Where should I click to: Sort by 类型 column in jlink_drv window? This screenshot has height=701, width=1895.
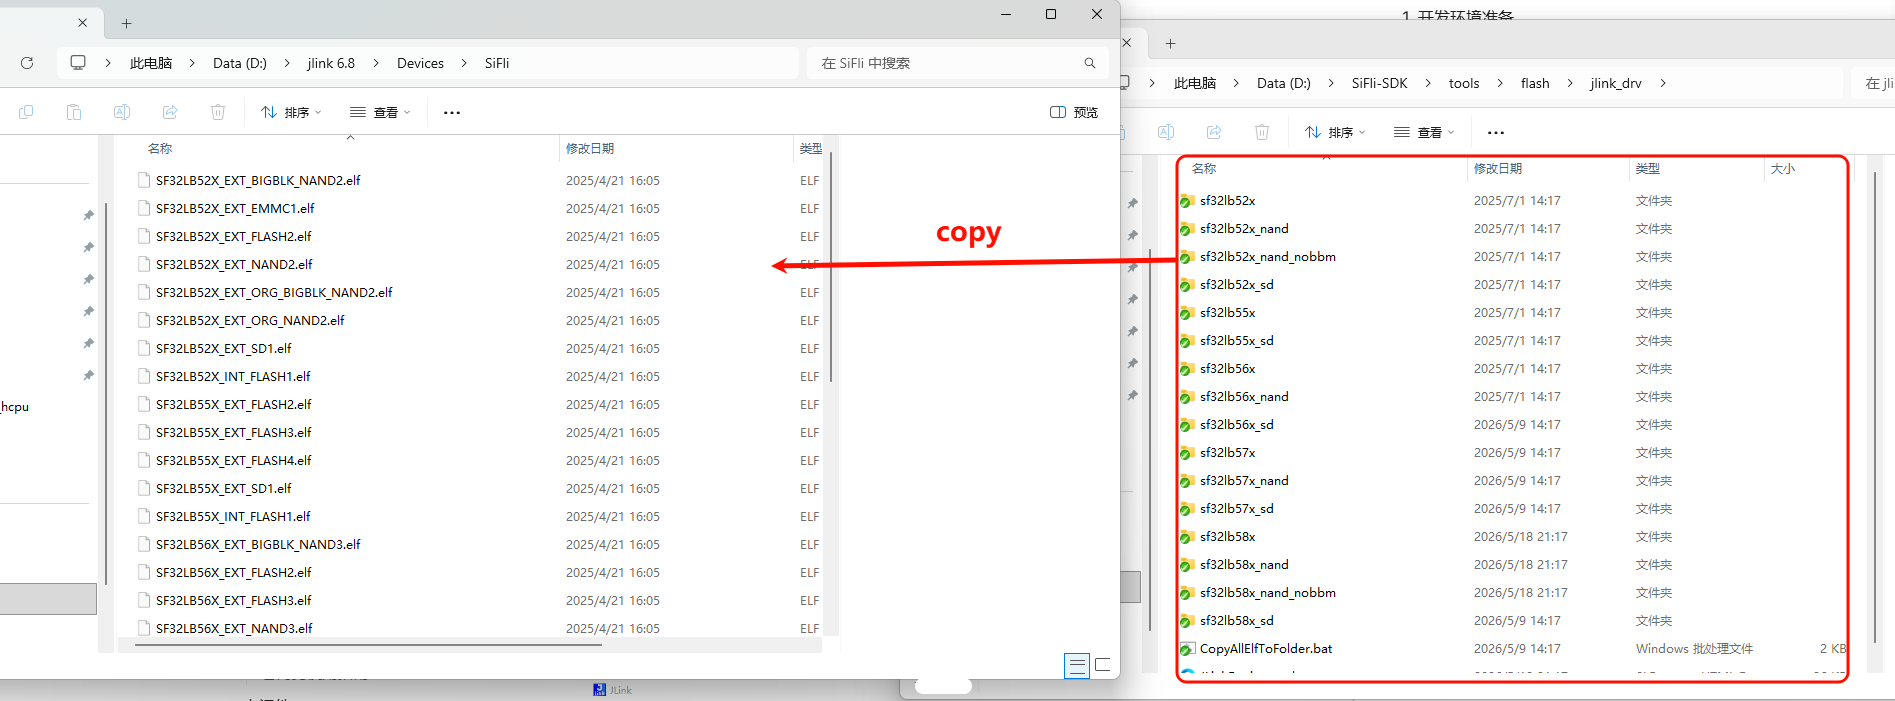tap(1648, 168)
